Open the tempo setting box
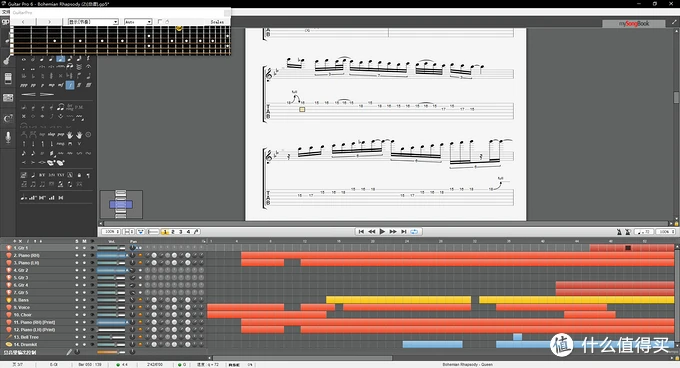This screenshot has height=368, width=680. point(643,232)
